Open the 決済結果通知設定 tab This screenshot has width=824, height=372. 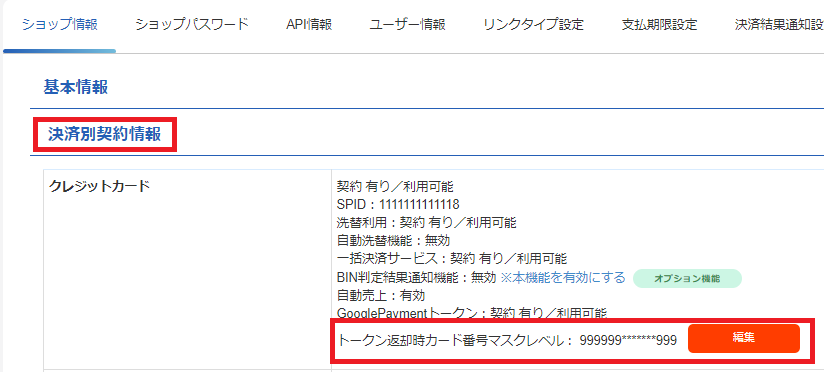(x=779, y=25)
